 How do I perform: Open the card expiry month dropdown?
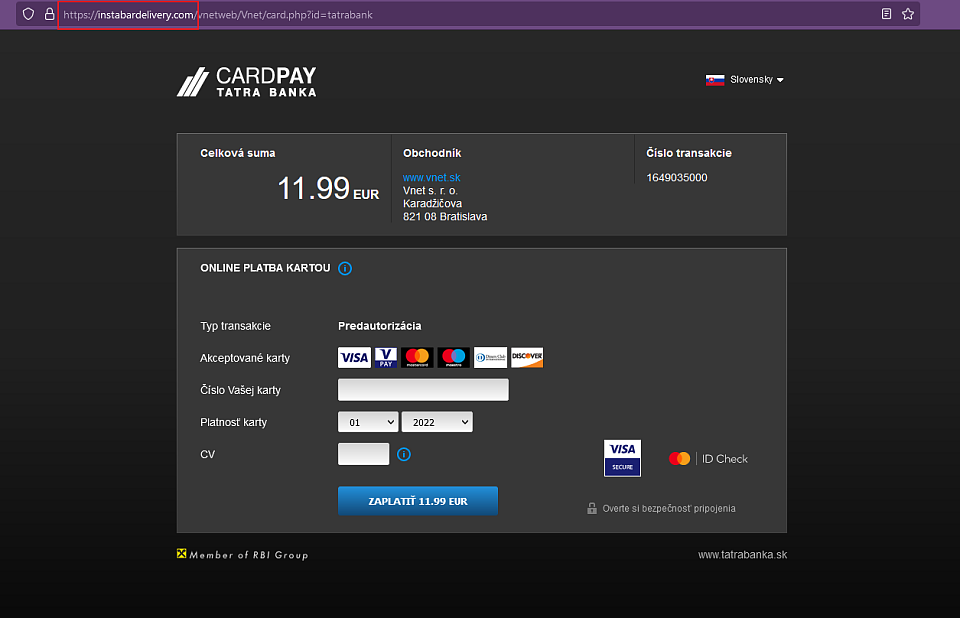point(368,422)
